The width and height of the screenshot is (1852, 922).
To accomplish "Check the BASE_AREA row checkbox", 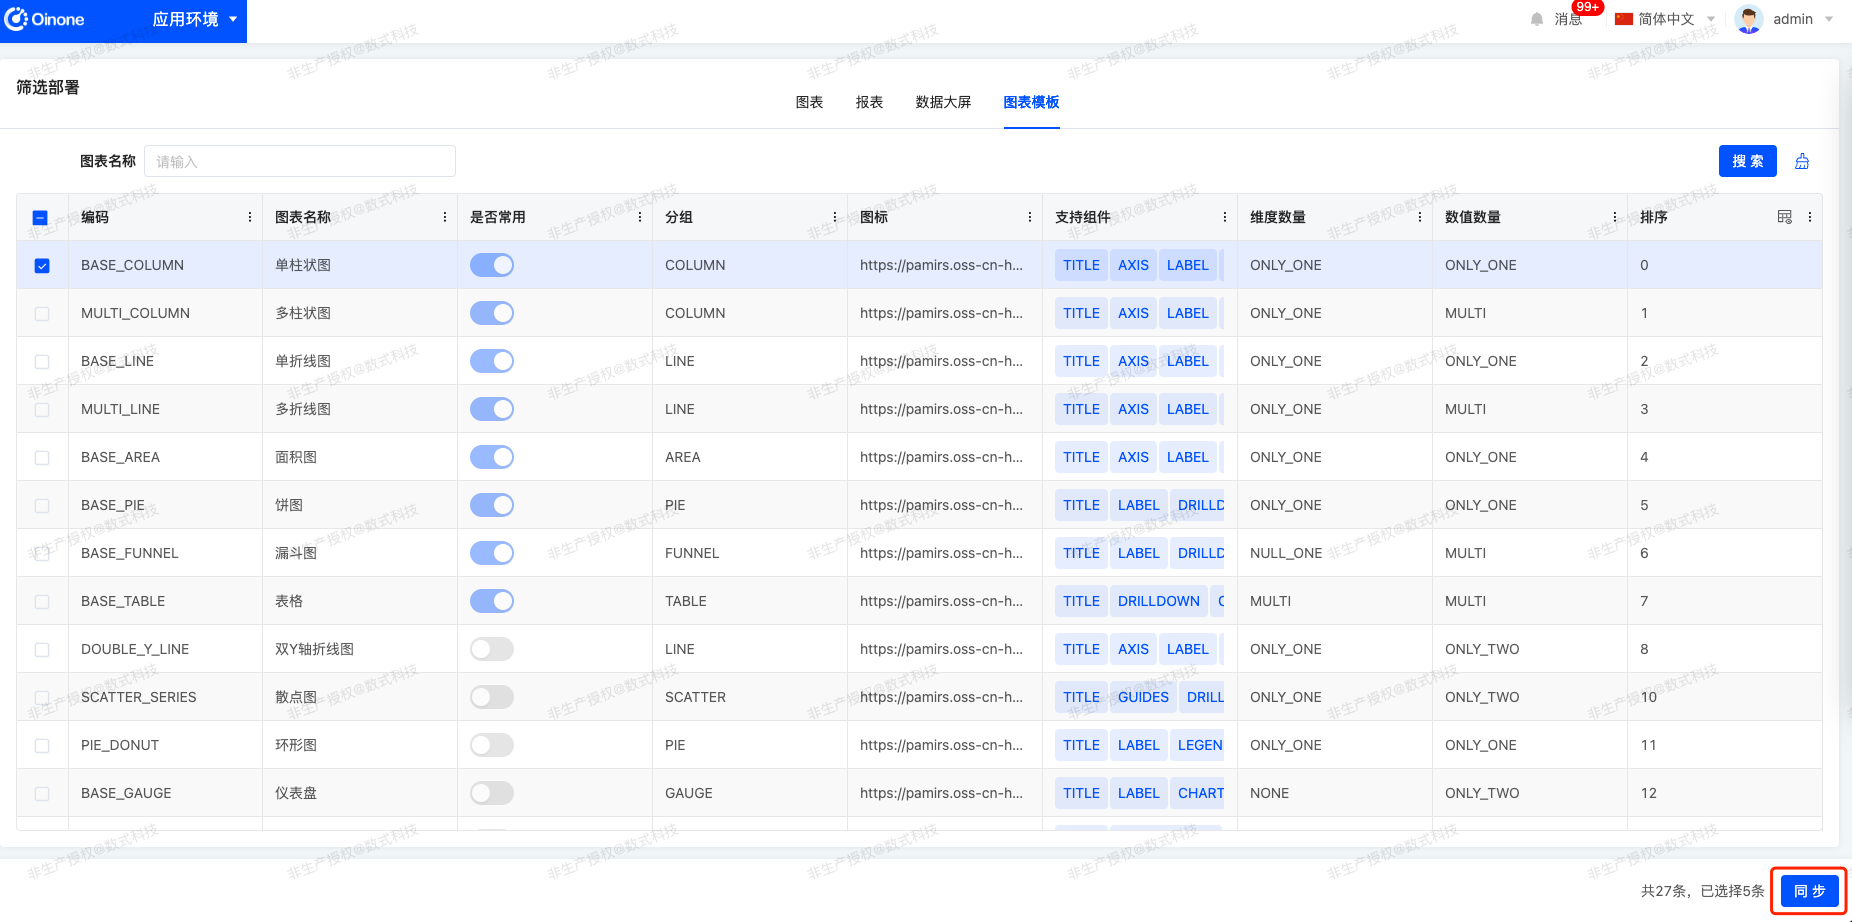I will coord(42,458).
